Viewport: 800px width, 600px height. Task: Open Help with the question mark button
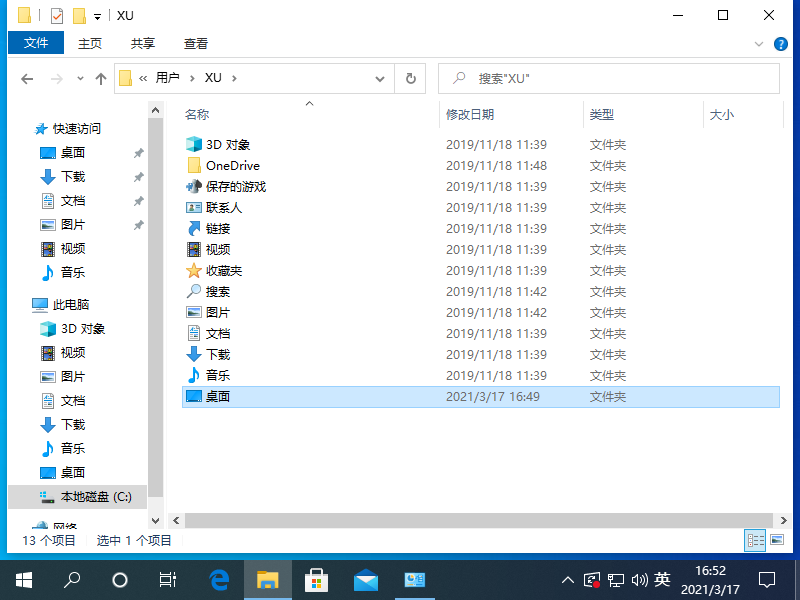(781, 43)
